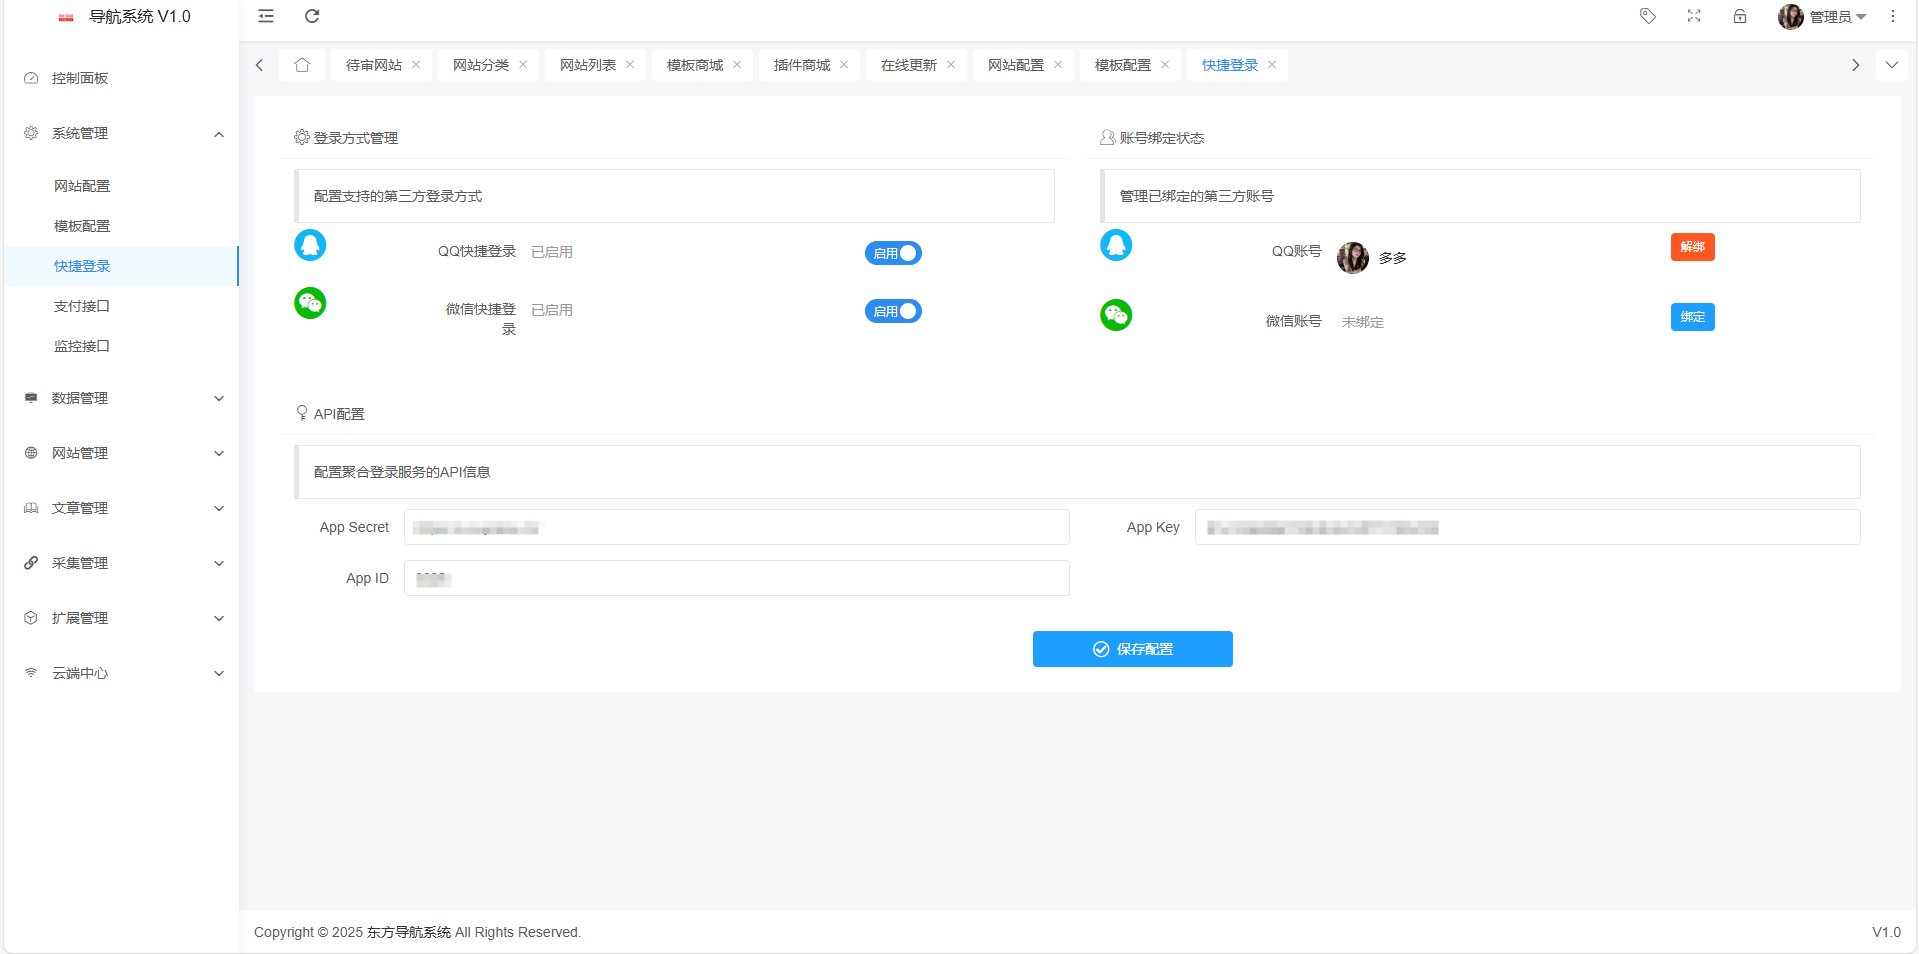
Task: Click the sidebar collapse icon
Action: pos(265,16)
